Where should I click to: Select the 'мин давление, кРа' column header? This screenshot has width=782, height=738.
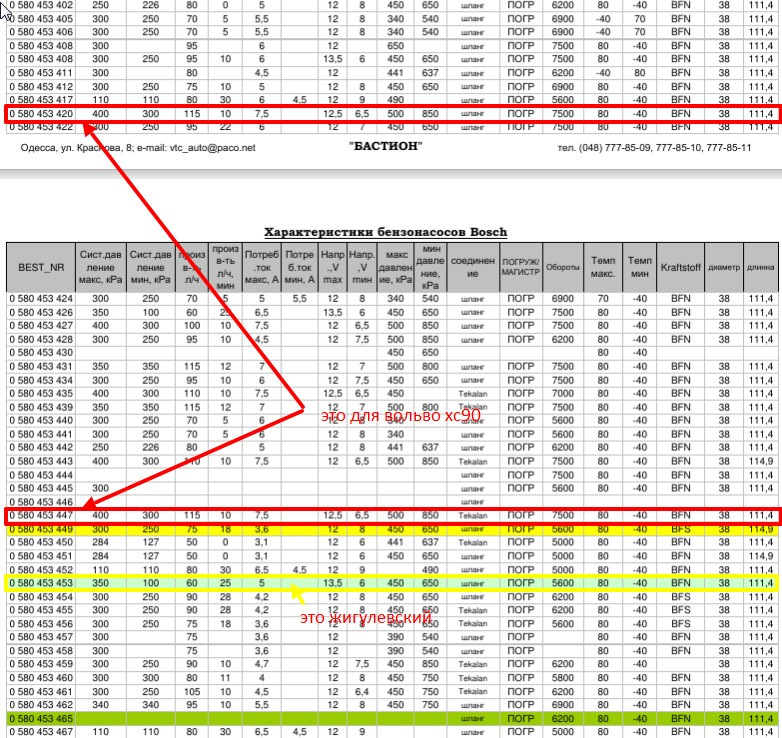[430, 267]
